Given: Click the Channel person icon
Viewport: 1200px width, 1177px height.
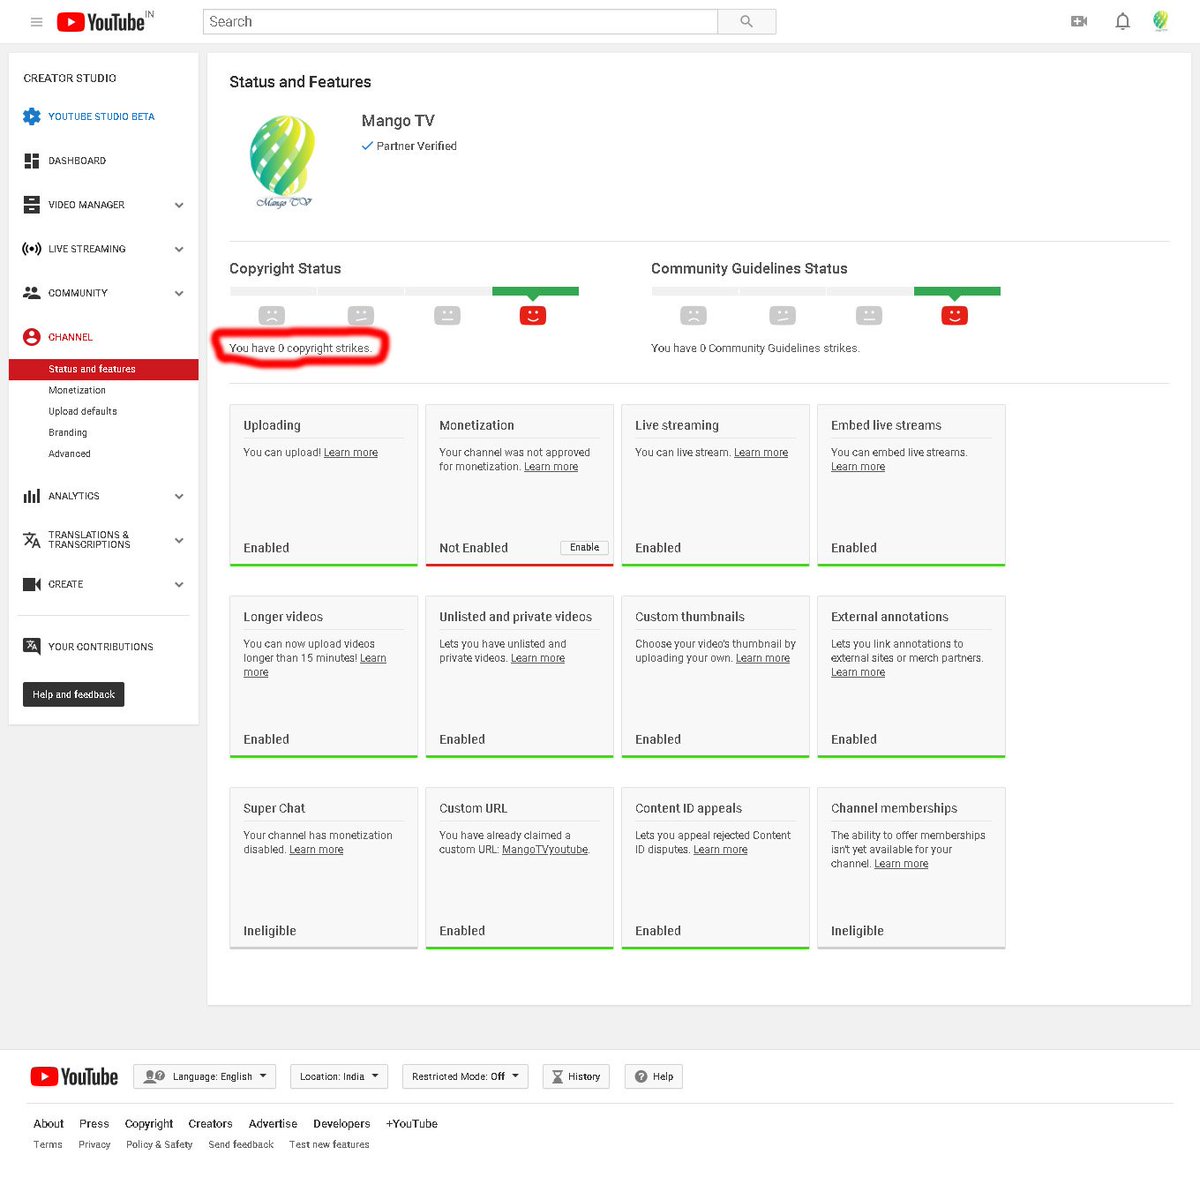Looking at the screenshot, I should pyautogui.click(x=32, y=337).
